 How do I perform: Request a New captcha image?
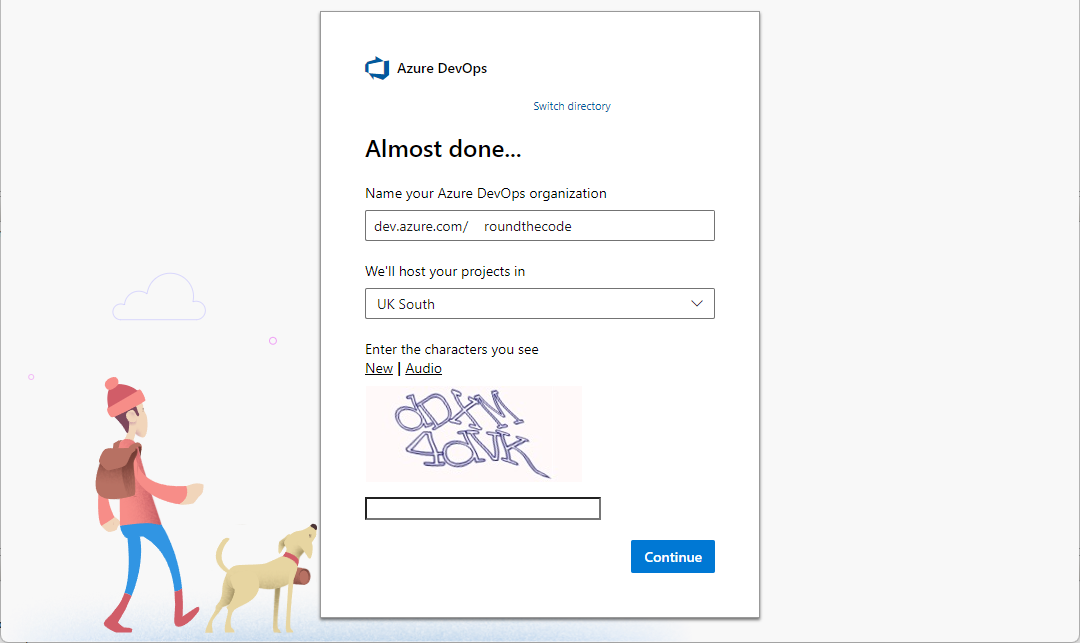coord(379,368)
